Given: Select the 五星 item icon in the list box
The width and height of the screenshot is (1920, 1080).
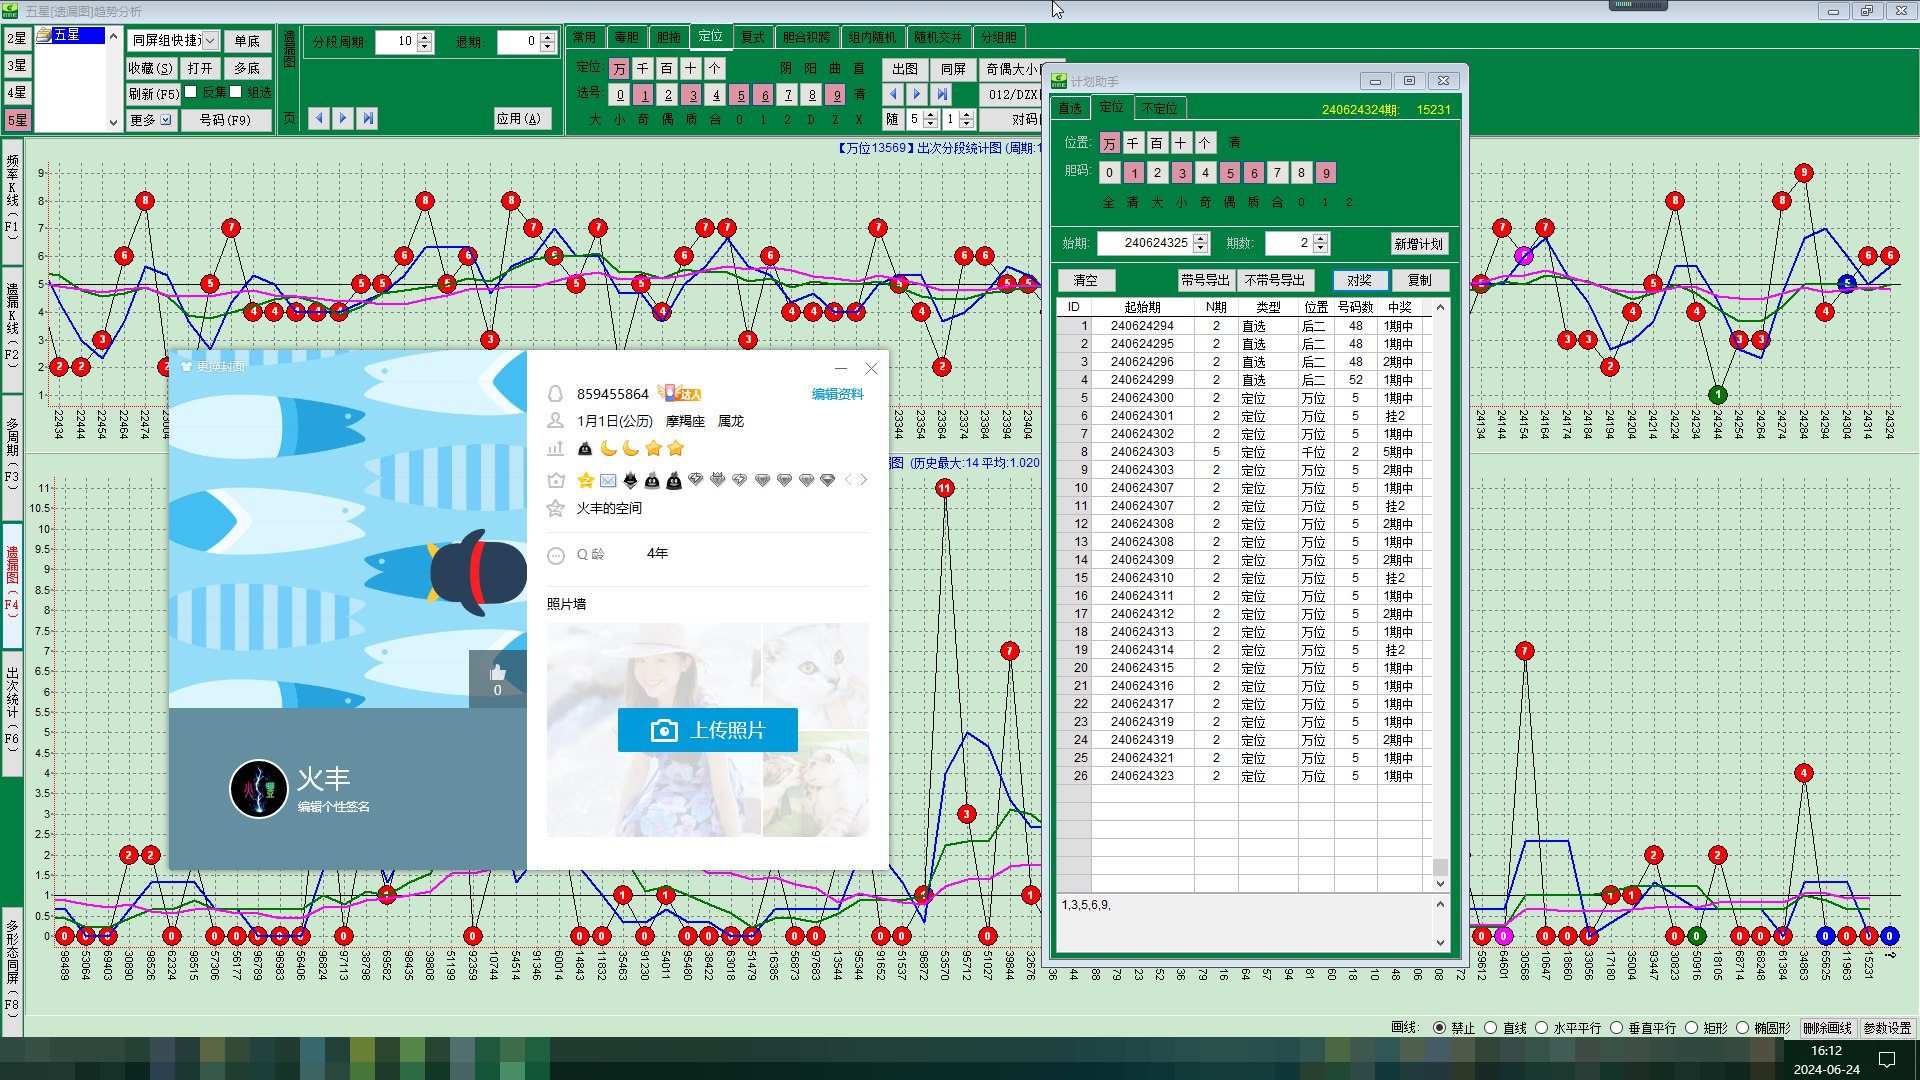Looking at the screenshot, I should tap(44, 35).
